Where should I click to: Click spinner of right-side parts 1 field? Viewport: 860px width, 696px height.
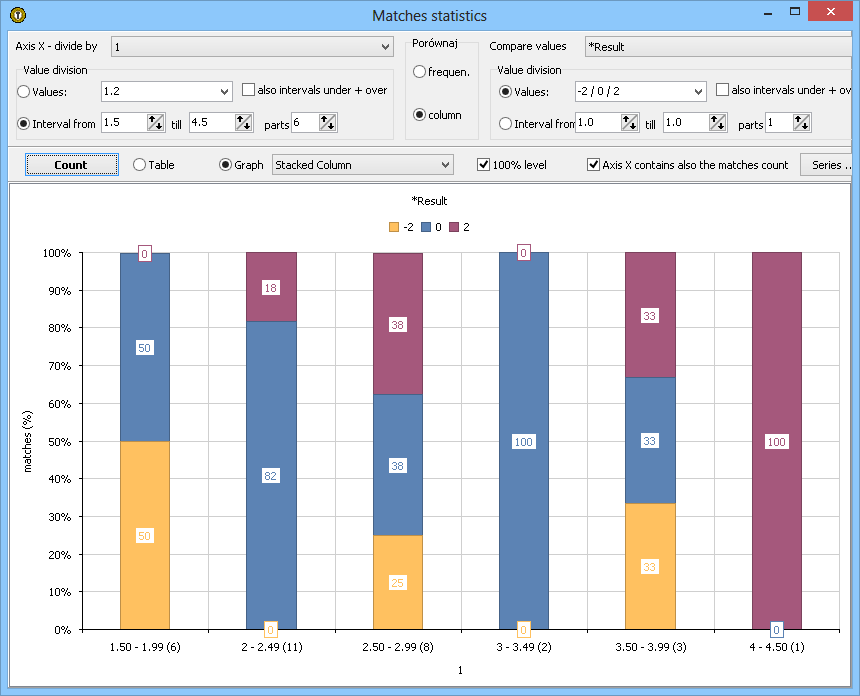(801, 123)
